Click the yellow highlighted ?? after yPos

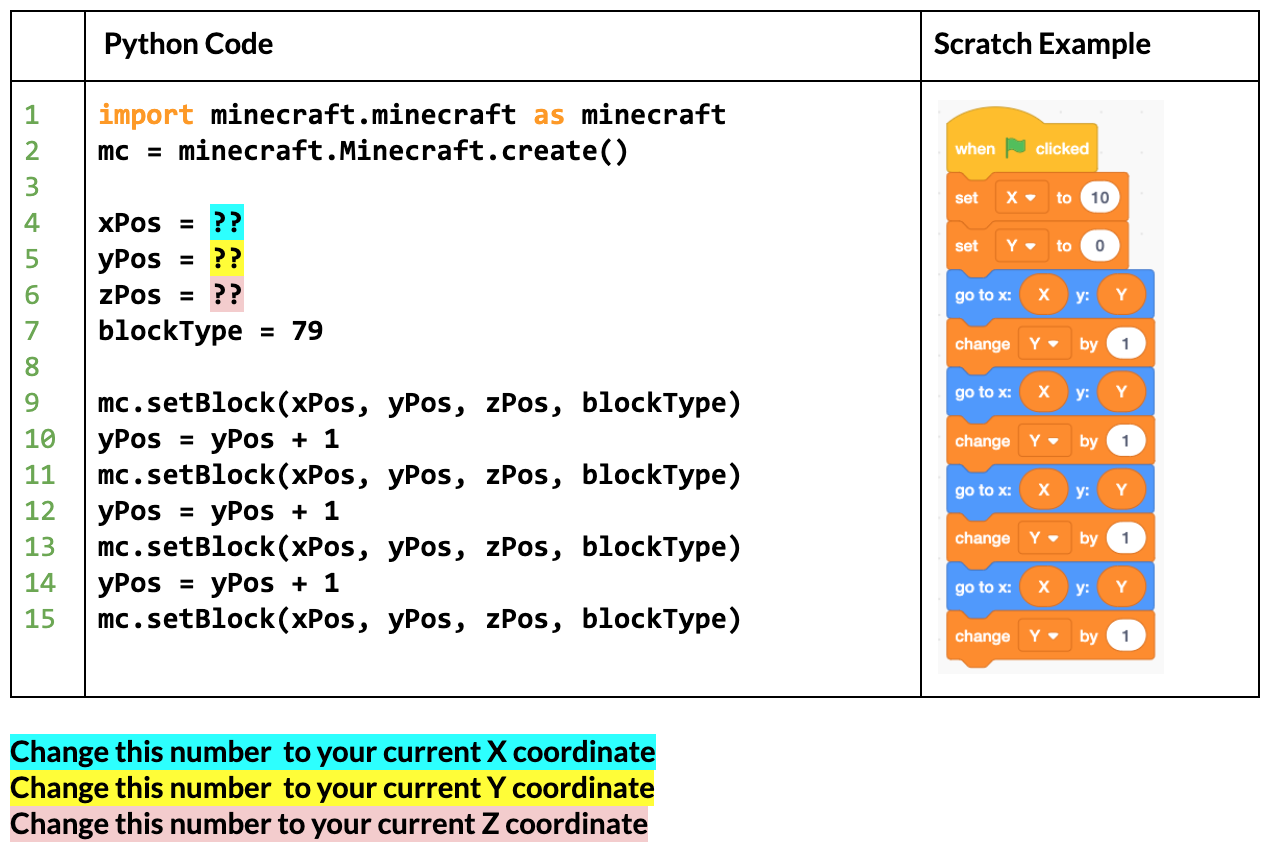(x=226, y=258)
